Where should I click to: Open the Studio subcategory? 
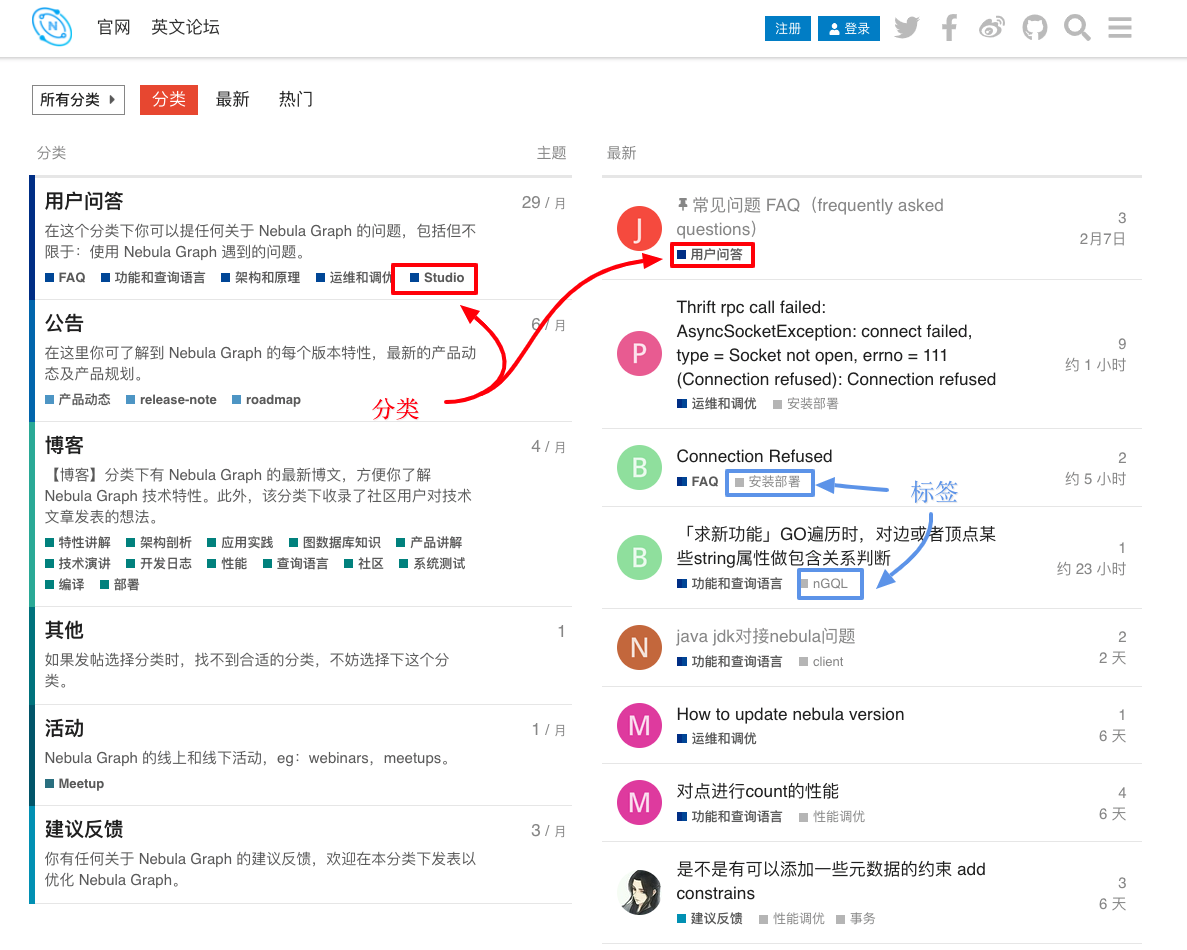pyautogui.click(x=437, y=278)
